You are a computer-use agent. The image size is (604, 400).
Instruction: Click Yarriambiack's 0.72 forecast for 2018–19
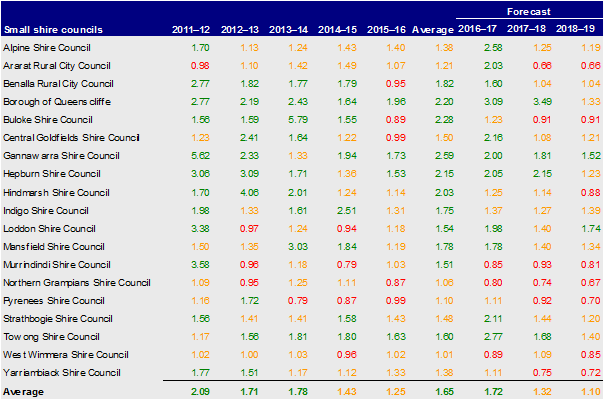[591, 373]
